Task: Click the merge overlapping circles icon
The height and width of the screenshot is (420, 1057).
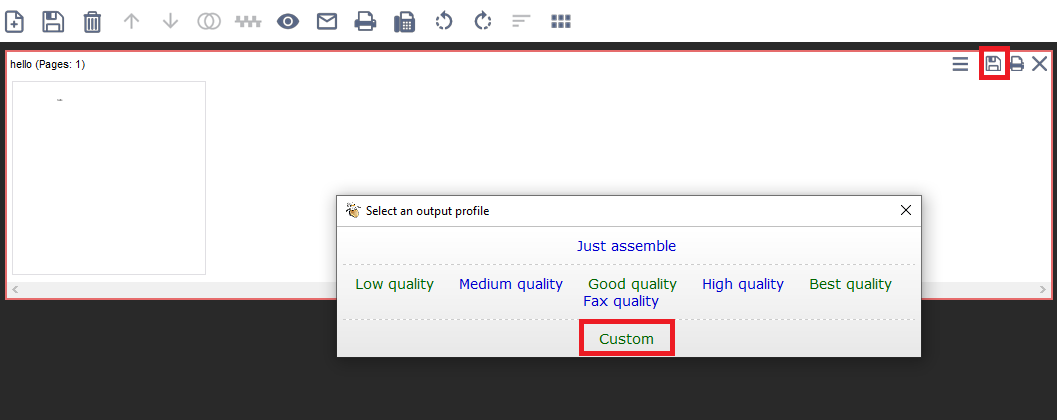Action: click(209, 22)
